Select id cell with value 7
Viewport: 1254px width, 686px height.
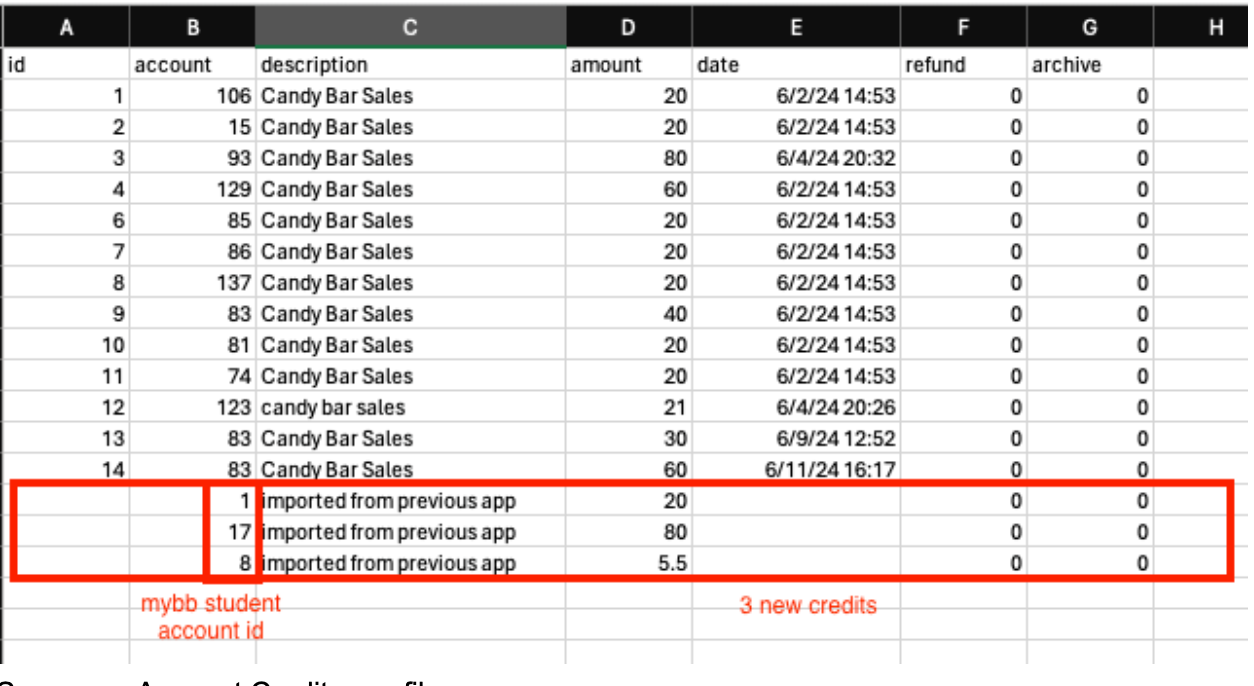(66, 251)
